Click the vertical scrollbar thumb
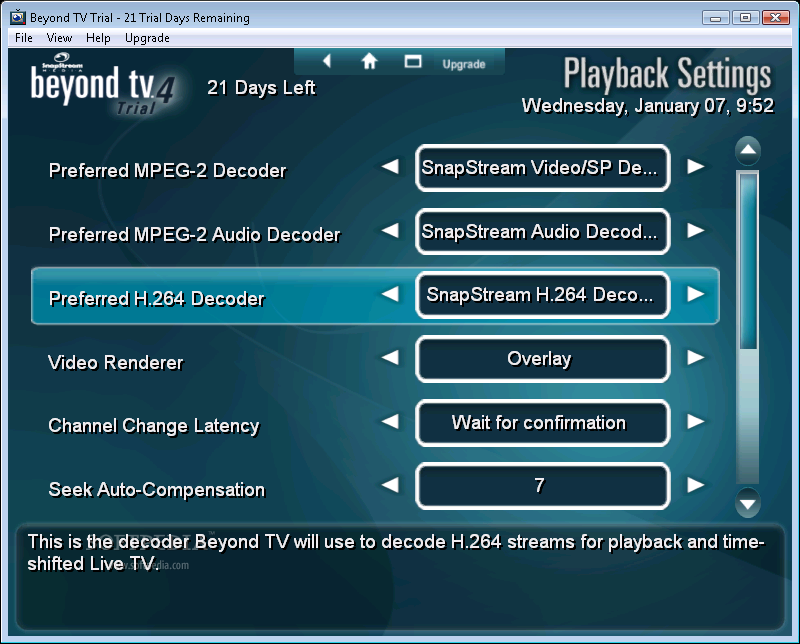Viewport: 800px width, 644px height. [x=748, y=260]
